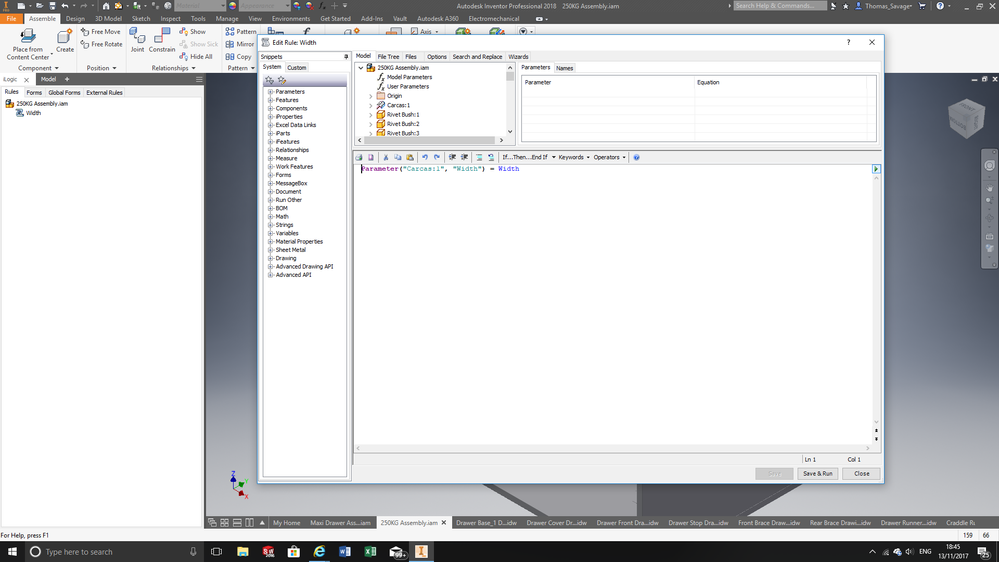
Task: Click the Home icon in Quick Access toolbar
Action: [106, 6]
